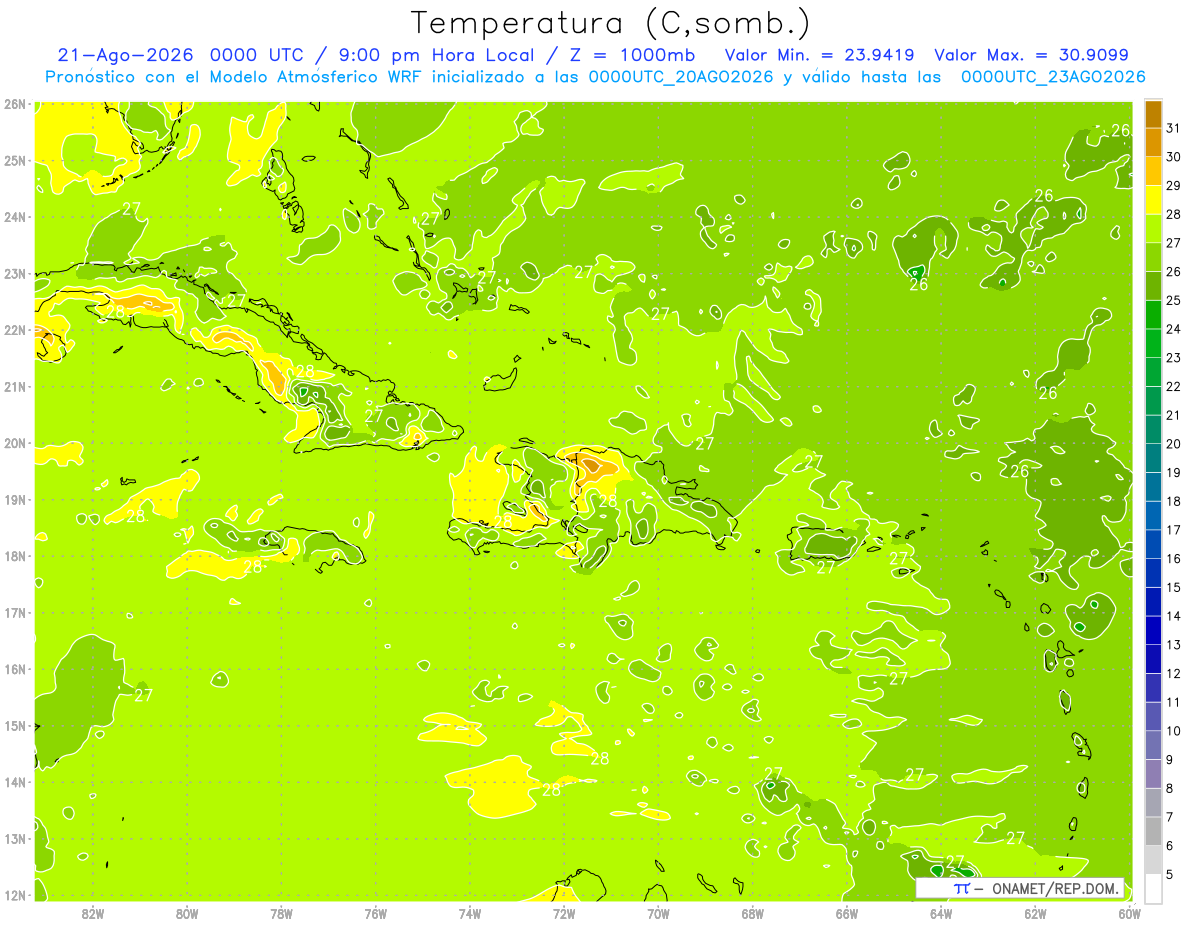Click the longitude label '80W'

187,913
